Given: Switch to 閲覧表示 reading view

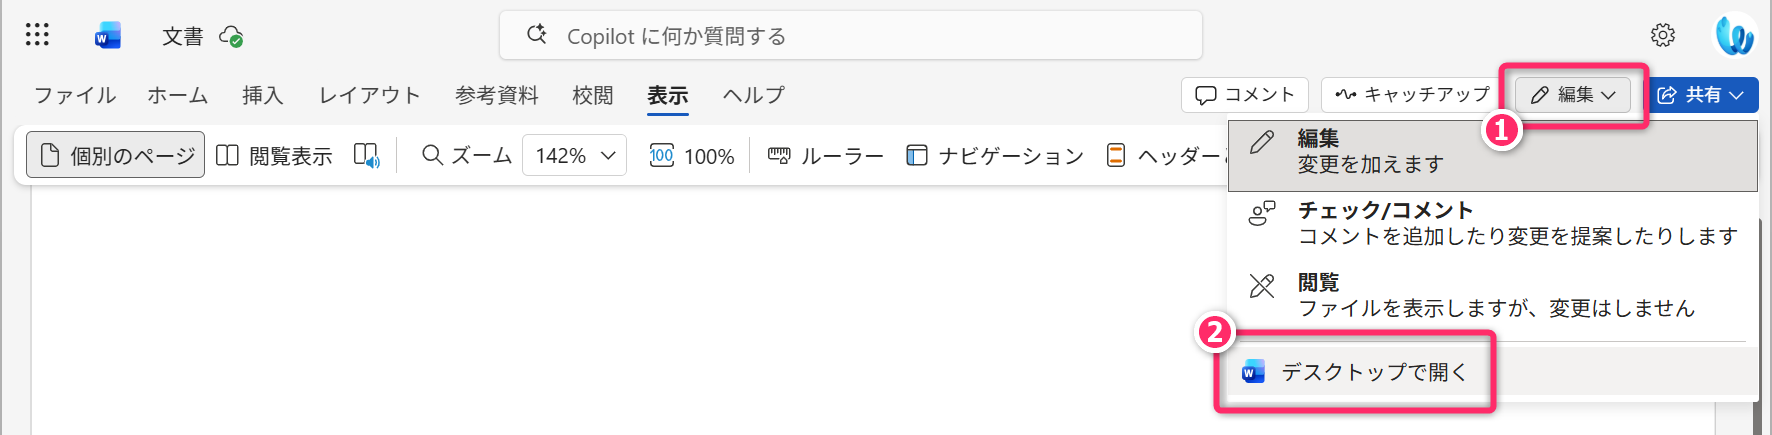Looking at the screenshot, I should click(274, 156).
